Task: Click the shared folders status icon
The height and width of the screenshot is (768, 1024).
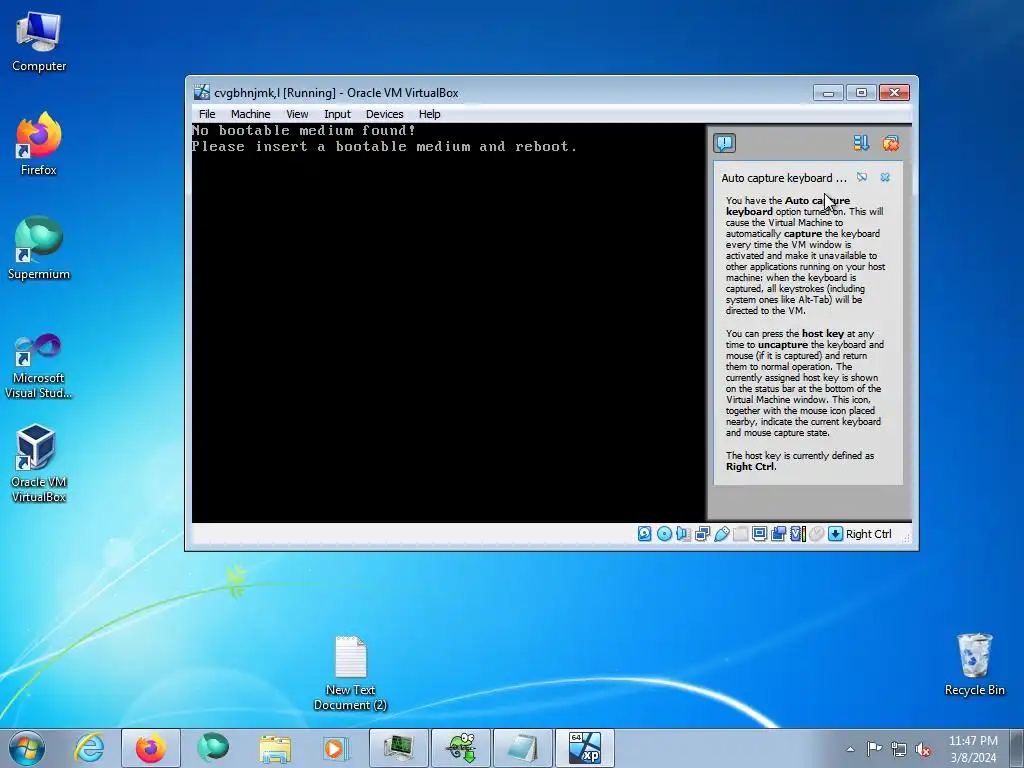Action: point(741,534)
